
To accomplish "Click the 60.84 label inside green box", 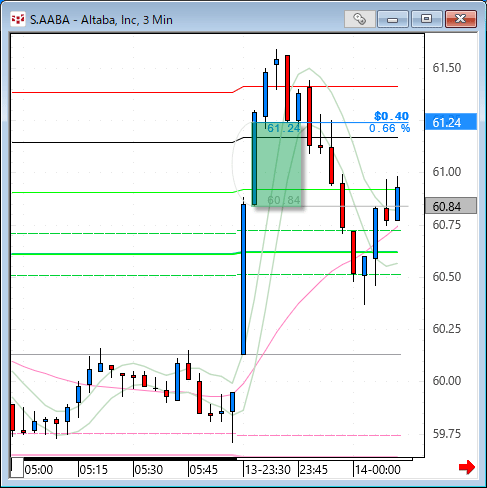I will tap(284, 200).
